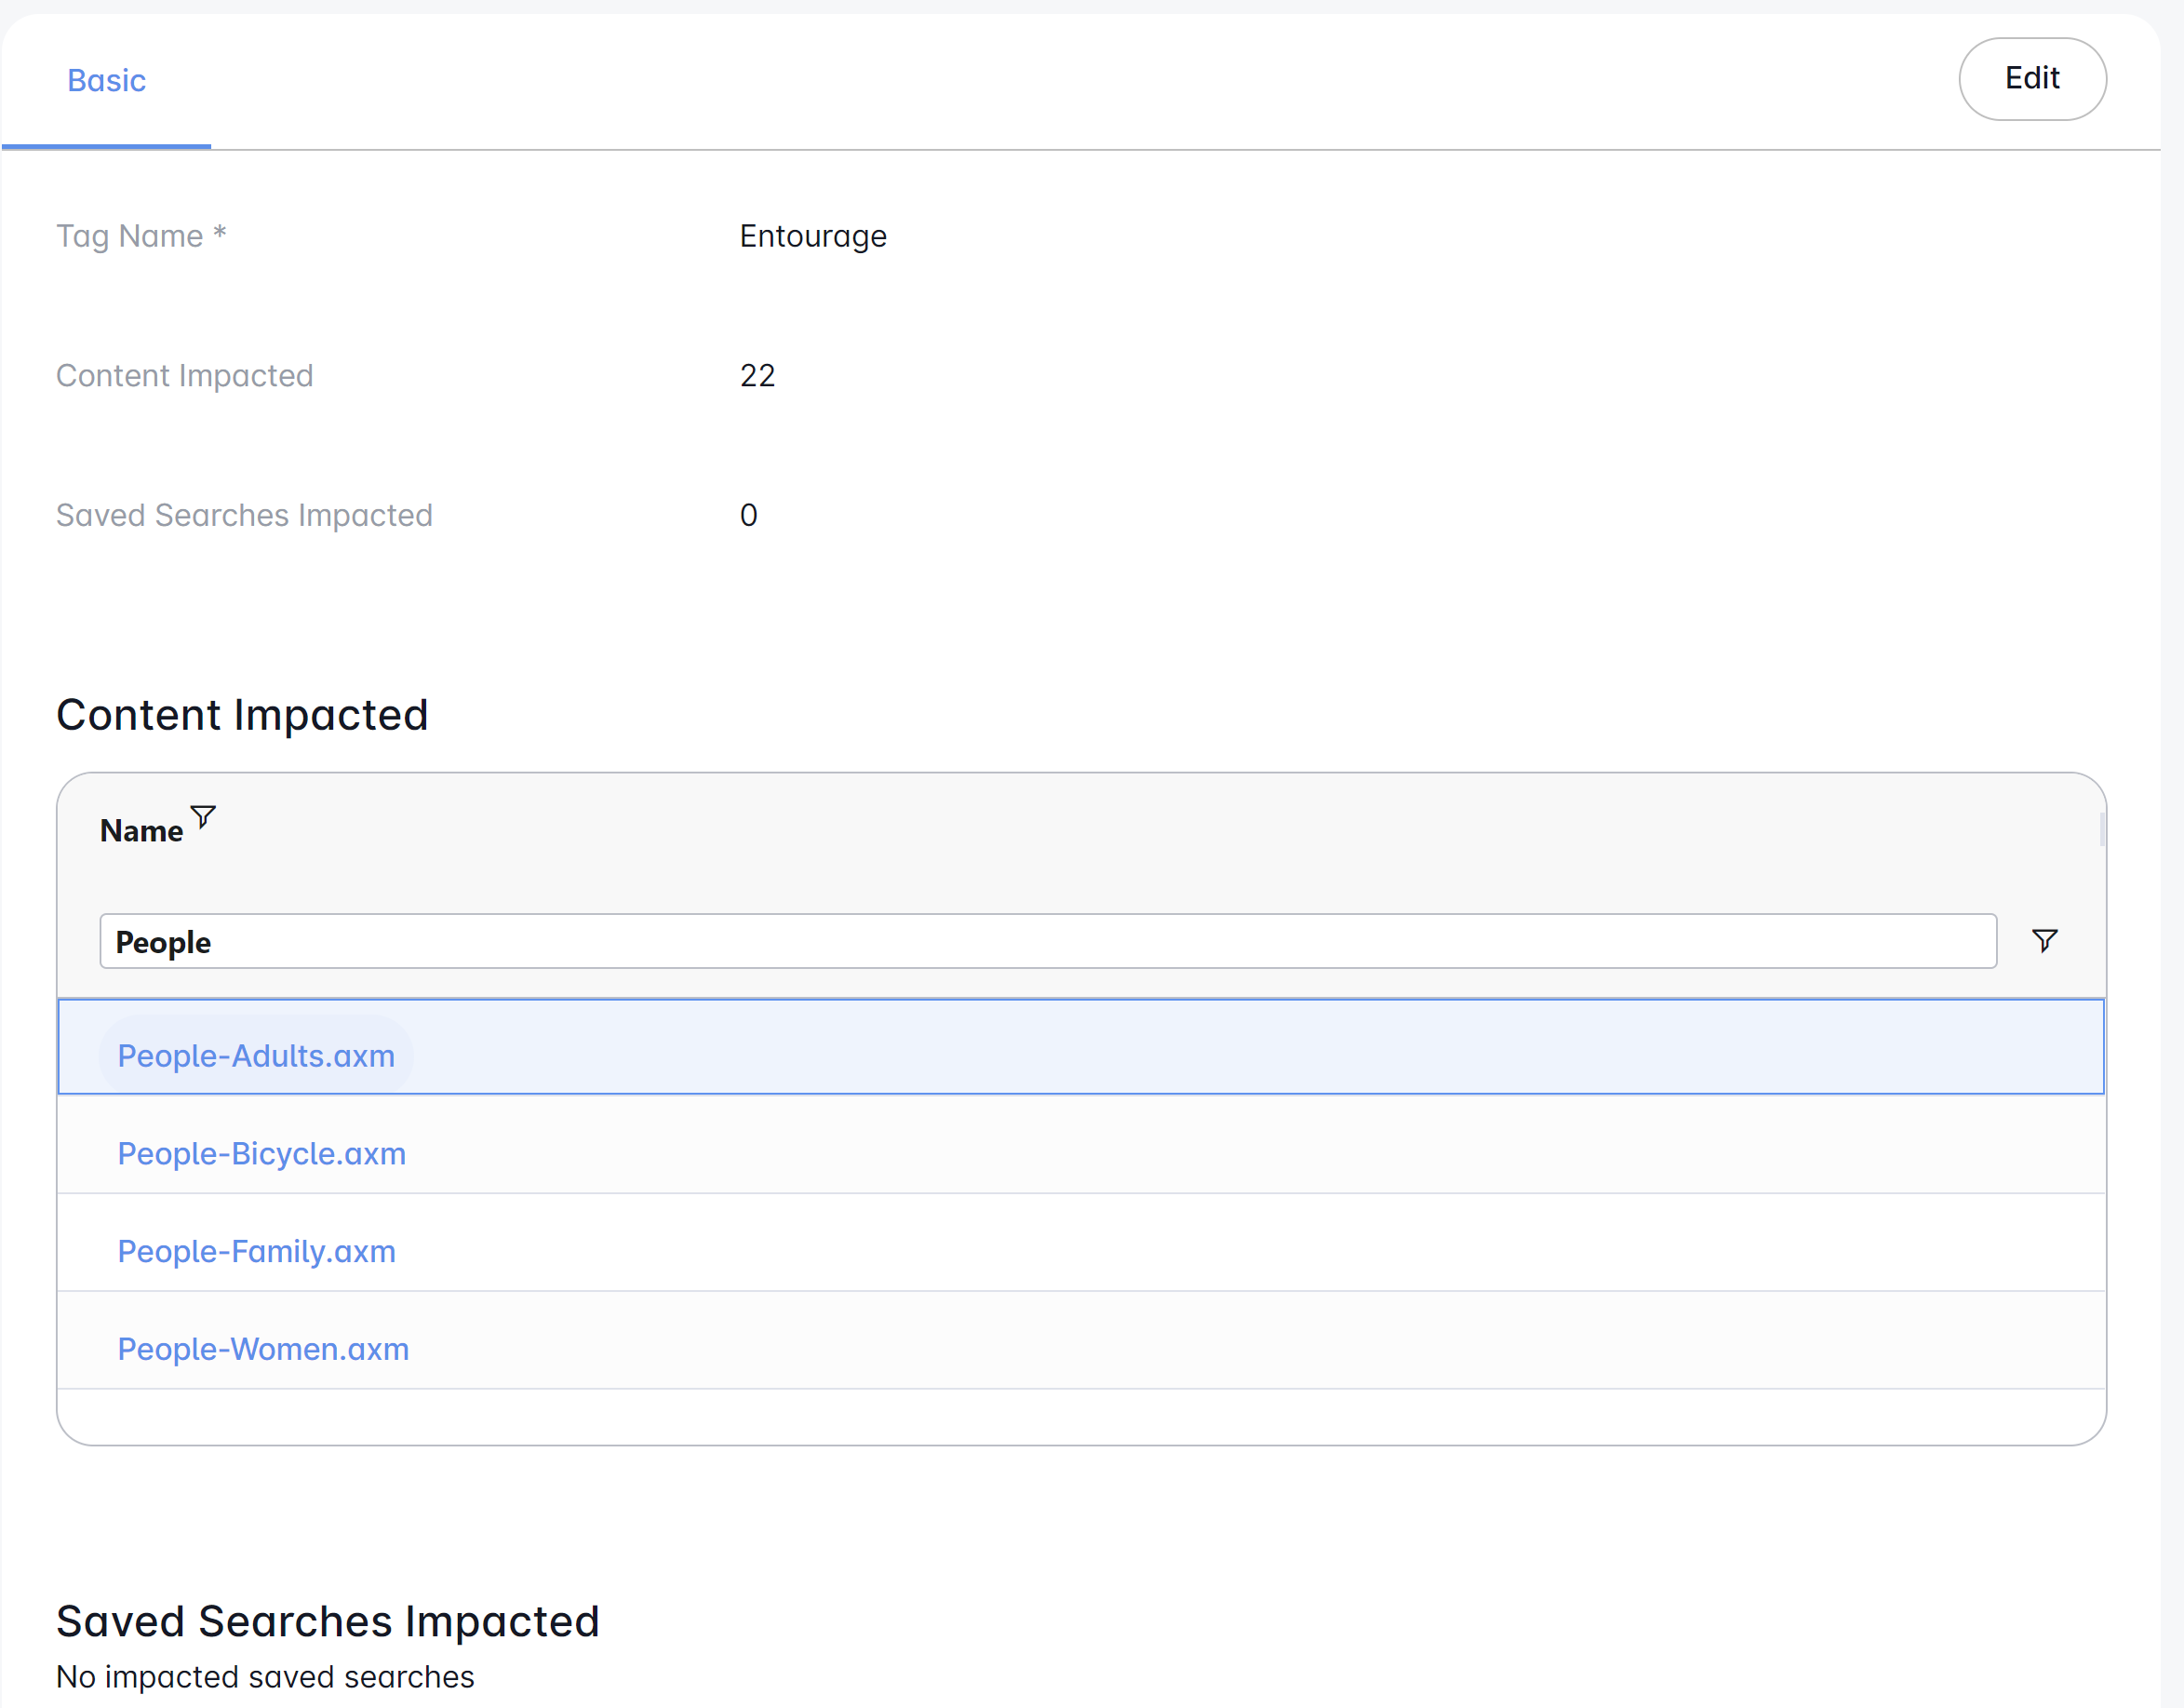
Task: Click the Content Impacted count 22
Action: click(x=757, y=375)
